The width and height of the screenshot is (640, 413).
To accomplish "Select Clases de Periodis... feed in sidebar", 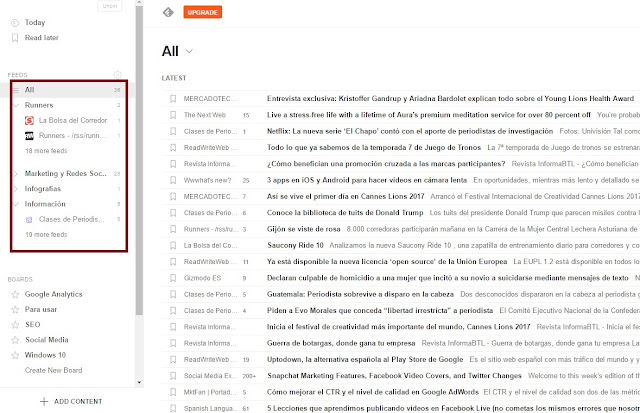I will 71,219.
